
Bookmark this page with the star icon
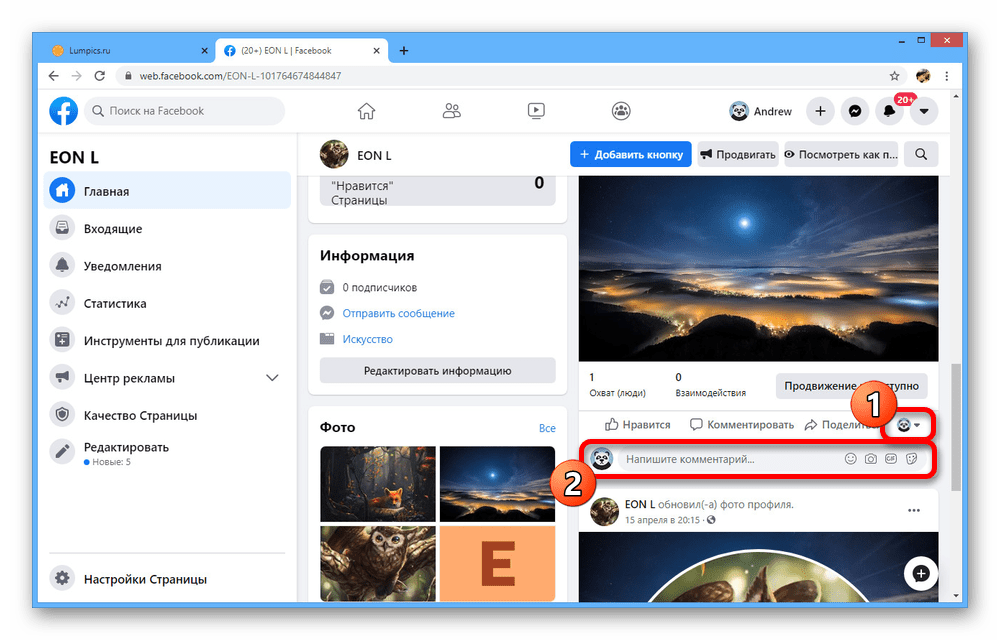[x=894, y=76]
